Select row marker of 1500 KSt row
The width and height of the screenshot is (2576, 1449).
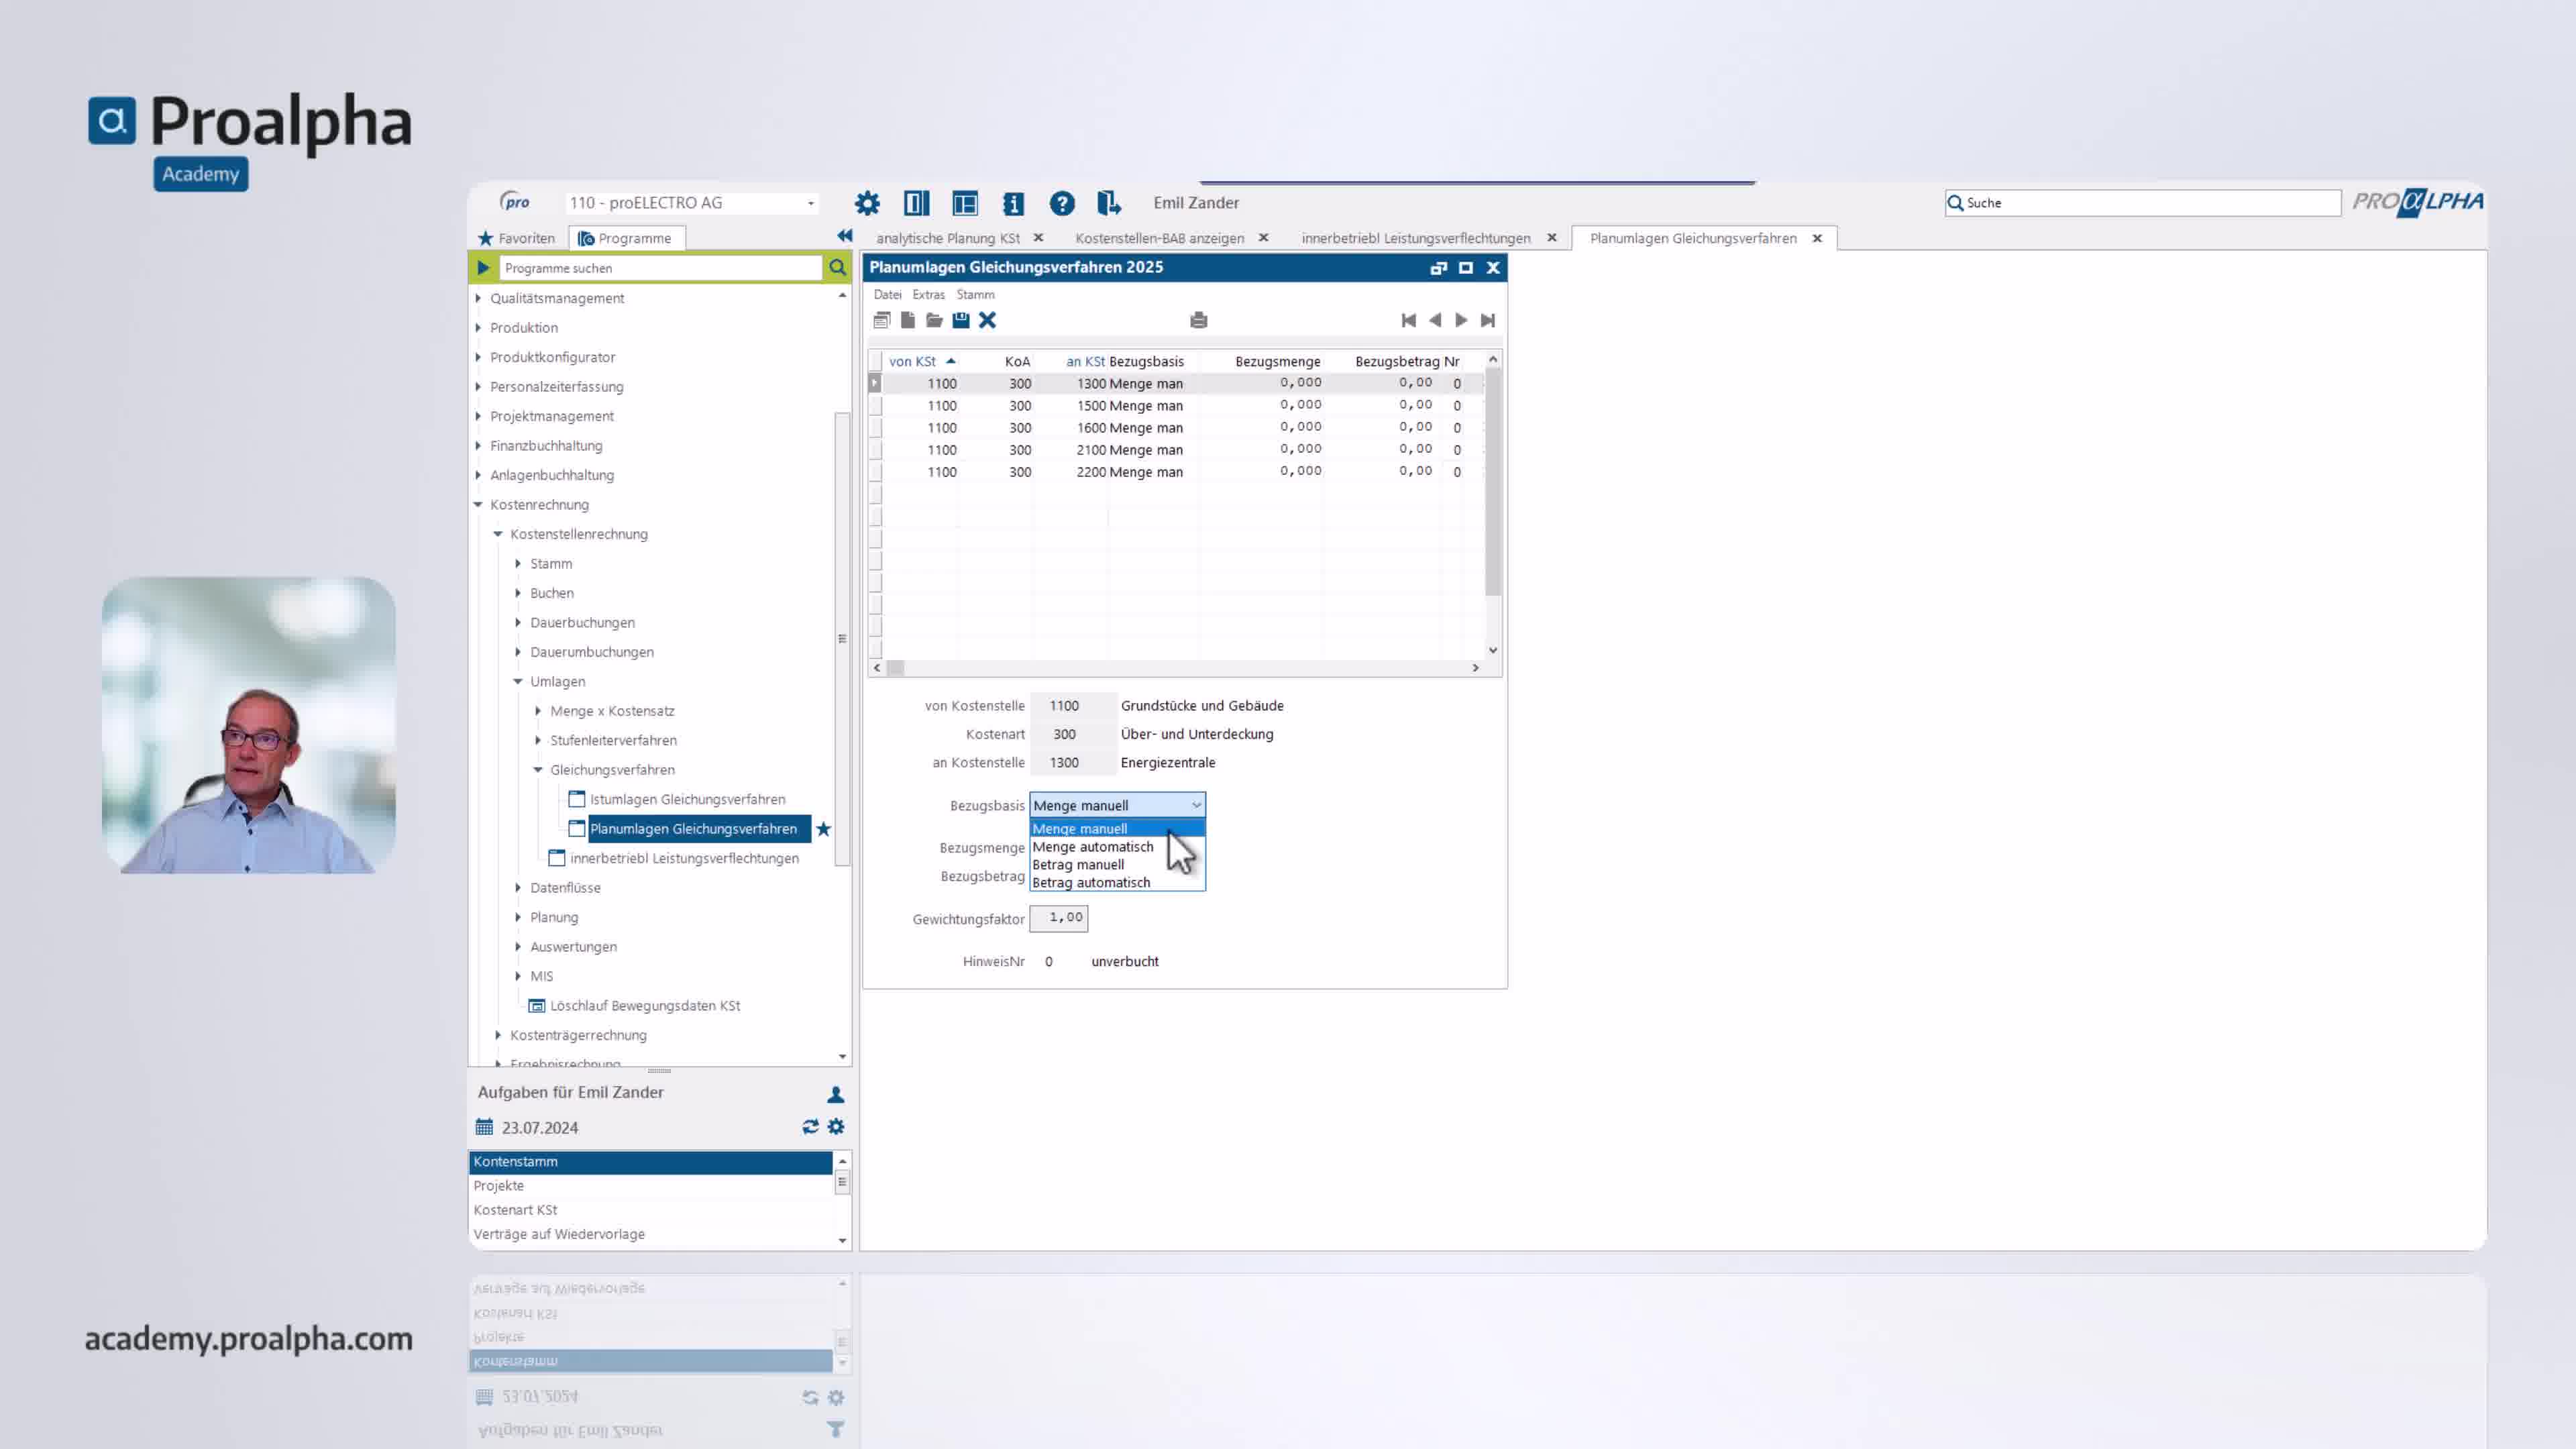(x=875, y=406)
